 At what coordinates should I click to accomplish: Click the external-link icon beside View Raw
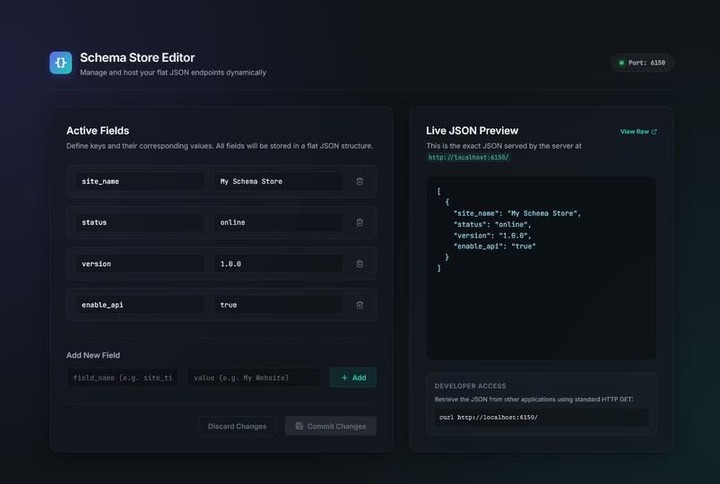(x=654, y=132)
